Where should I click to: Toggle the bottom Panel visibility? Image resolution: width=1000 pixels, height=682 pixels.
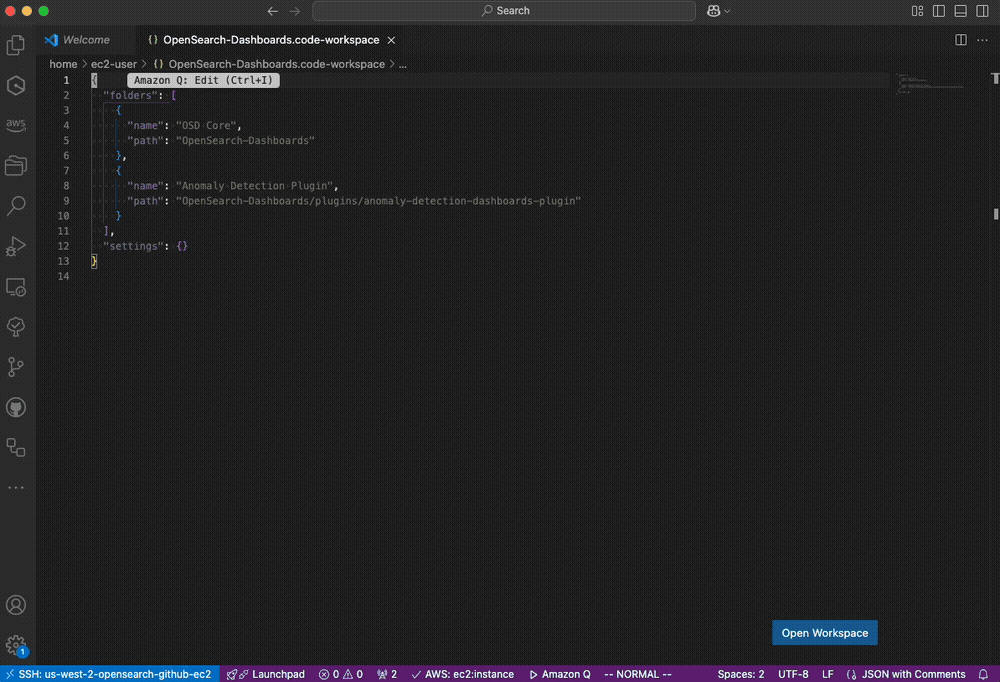point(960,11)
